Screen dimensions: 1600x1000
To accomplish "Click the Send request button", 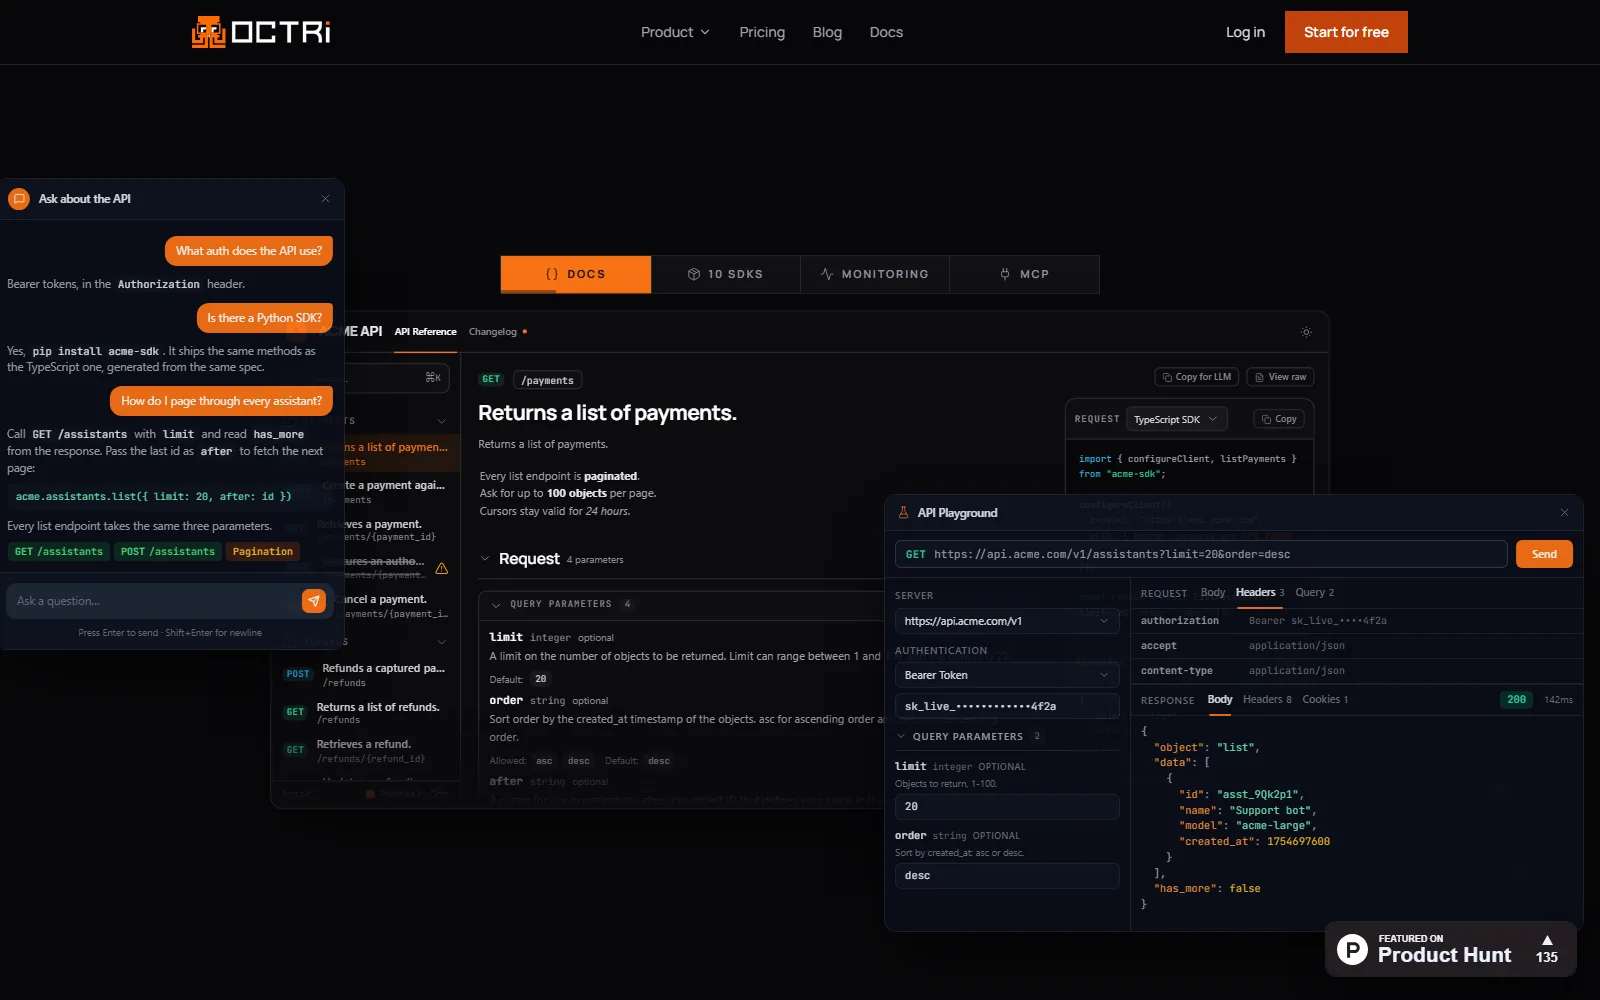I will (1544, 554).
